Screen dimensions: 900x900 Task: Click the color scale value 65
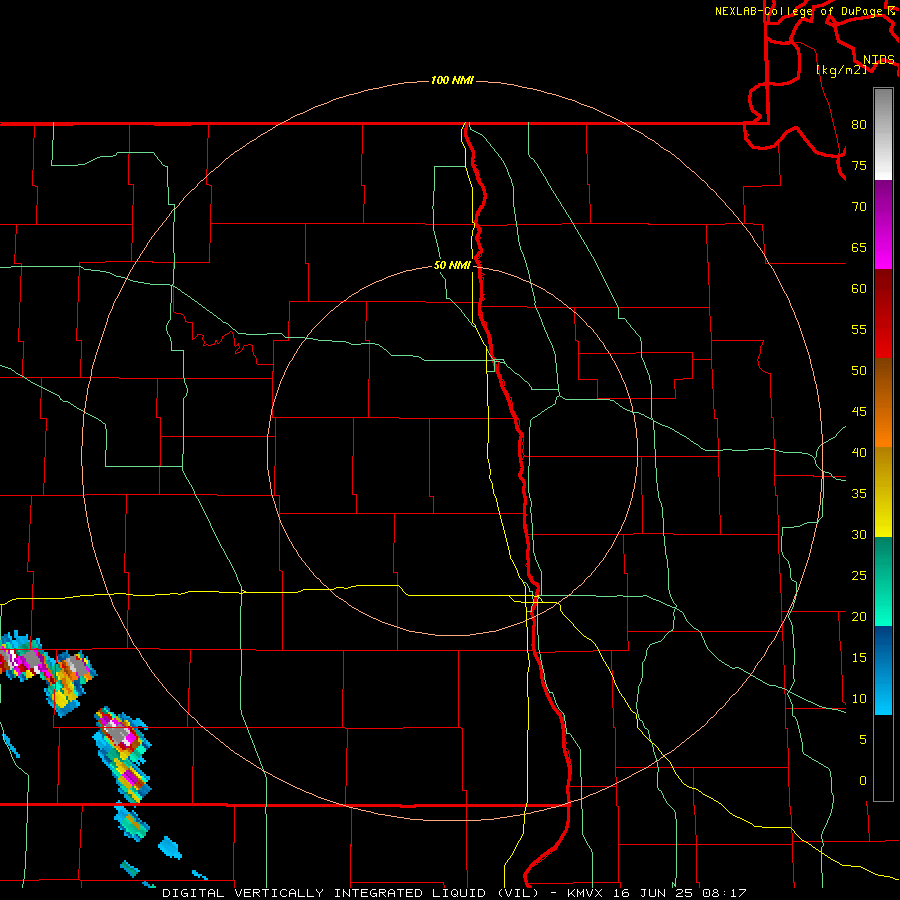(x=859, y=247)
